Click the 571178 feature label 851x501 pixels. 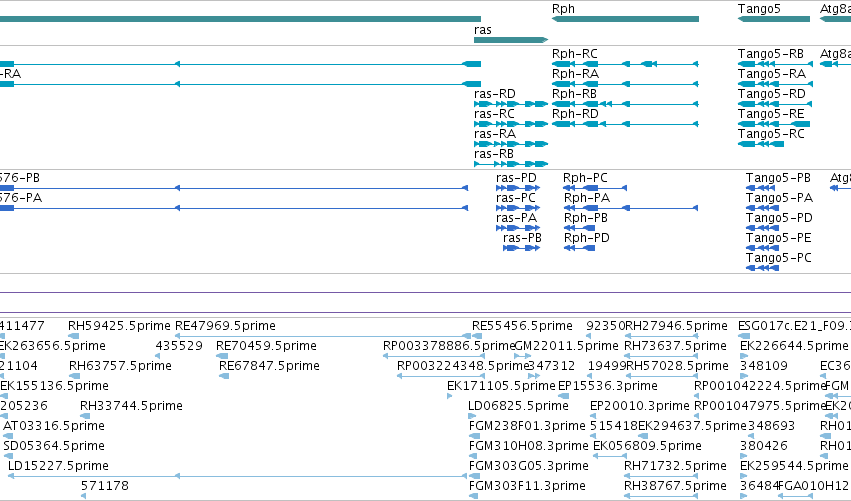pyautogui.click(x=105, y=487)
